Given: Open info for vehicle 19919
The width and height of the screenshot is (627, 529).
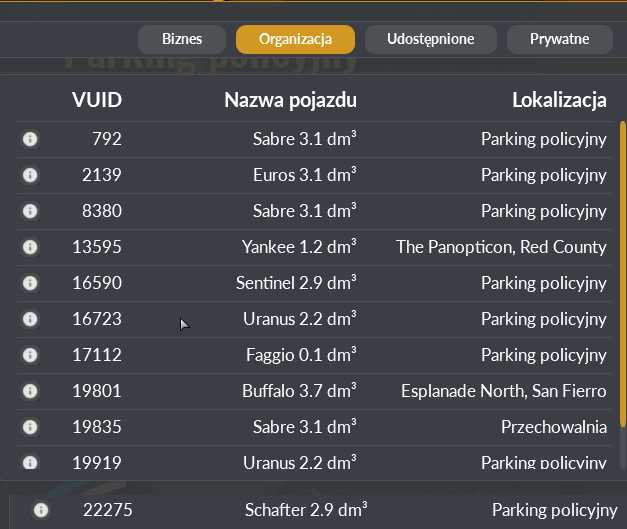Looking at the screenshot, I should (x=30, y=462).
